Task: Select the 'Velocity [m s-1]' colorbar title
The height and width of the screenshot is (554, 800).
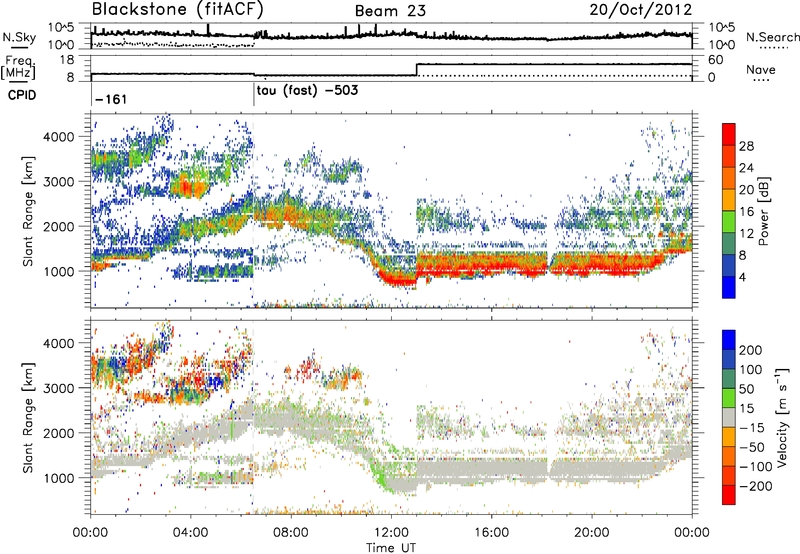Action: pos(783,417)
